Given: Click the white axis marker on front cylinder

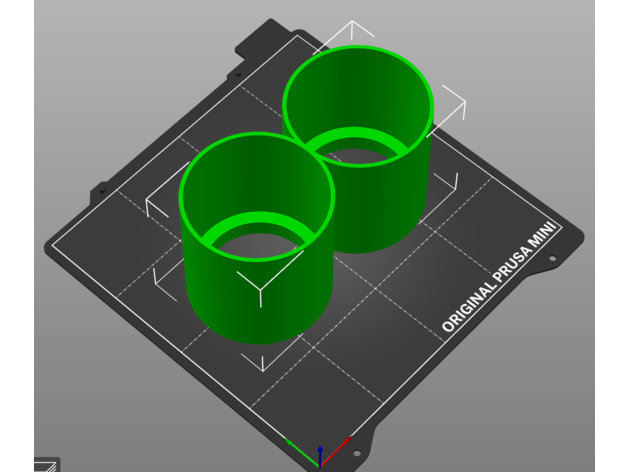Looking at the screenshot, I should [258, 291].
